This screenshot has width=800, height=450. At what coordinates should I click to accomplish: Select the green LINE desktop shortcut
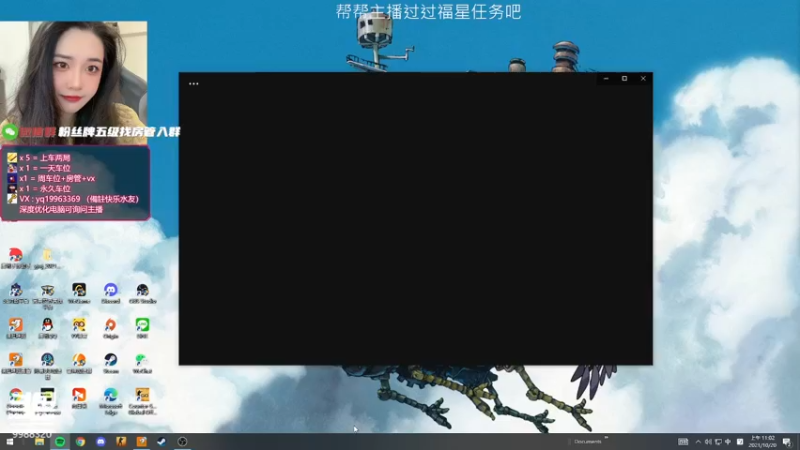click(142, 329)
